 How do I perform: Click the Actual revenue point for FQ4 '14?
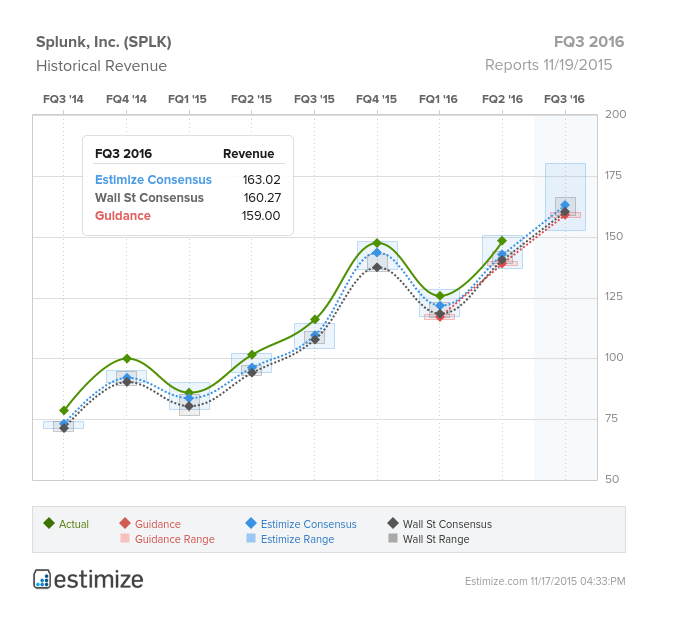pos(127,358)
